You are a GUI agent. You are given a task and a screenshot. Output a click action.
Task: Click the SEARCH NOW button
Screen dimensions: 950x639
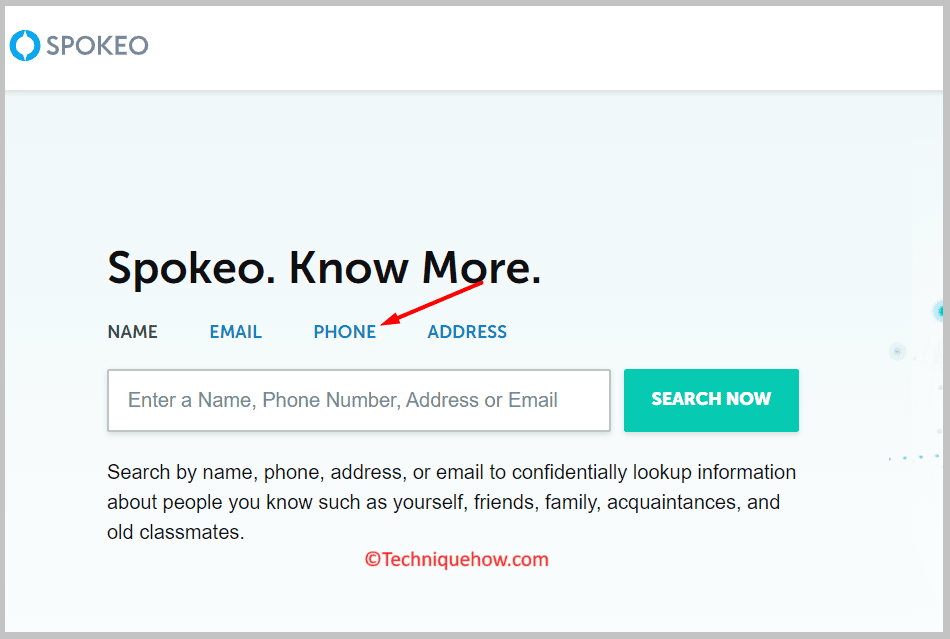click(x=711, y=400)
